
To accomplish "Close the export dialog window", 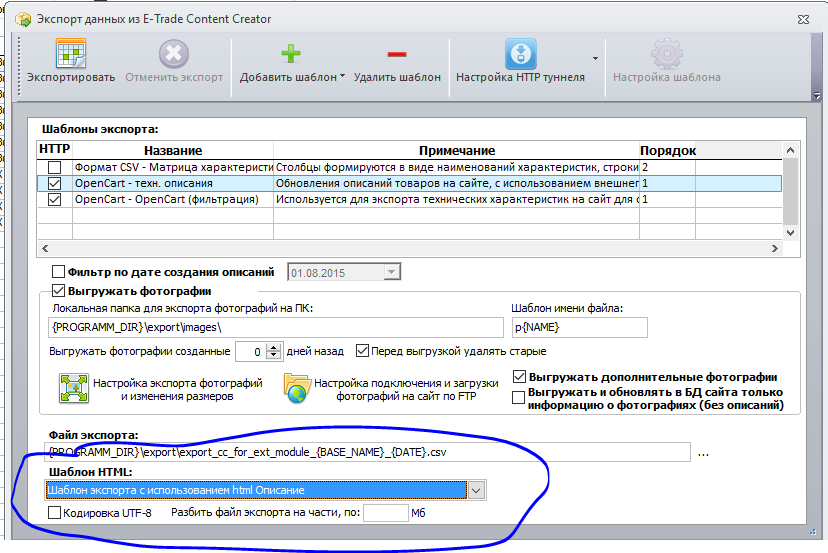I will pos(803,20).
